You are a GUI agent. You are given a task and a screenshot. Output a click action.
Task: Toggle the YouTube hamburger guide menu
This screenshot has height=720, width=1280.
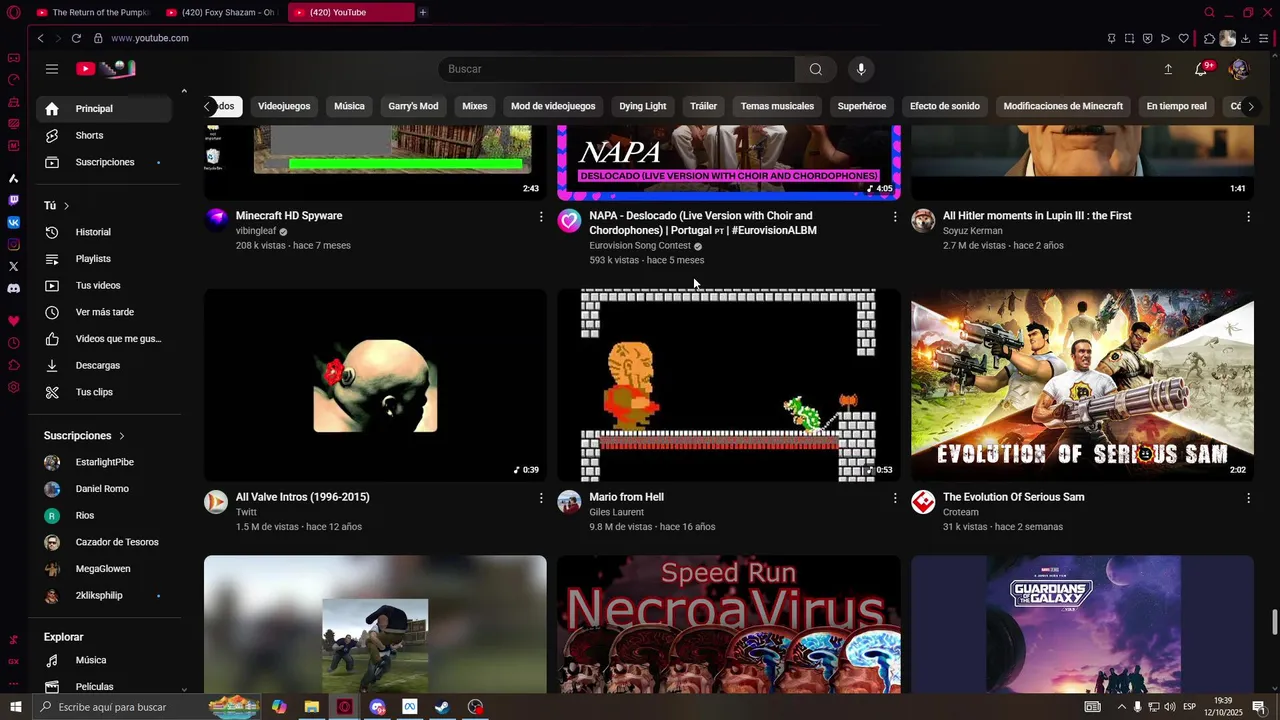click(52, 69)
